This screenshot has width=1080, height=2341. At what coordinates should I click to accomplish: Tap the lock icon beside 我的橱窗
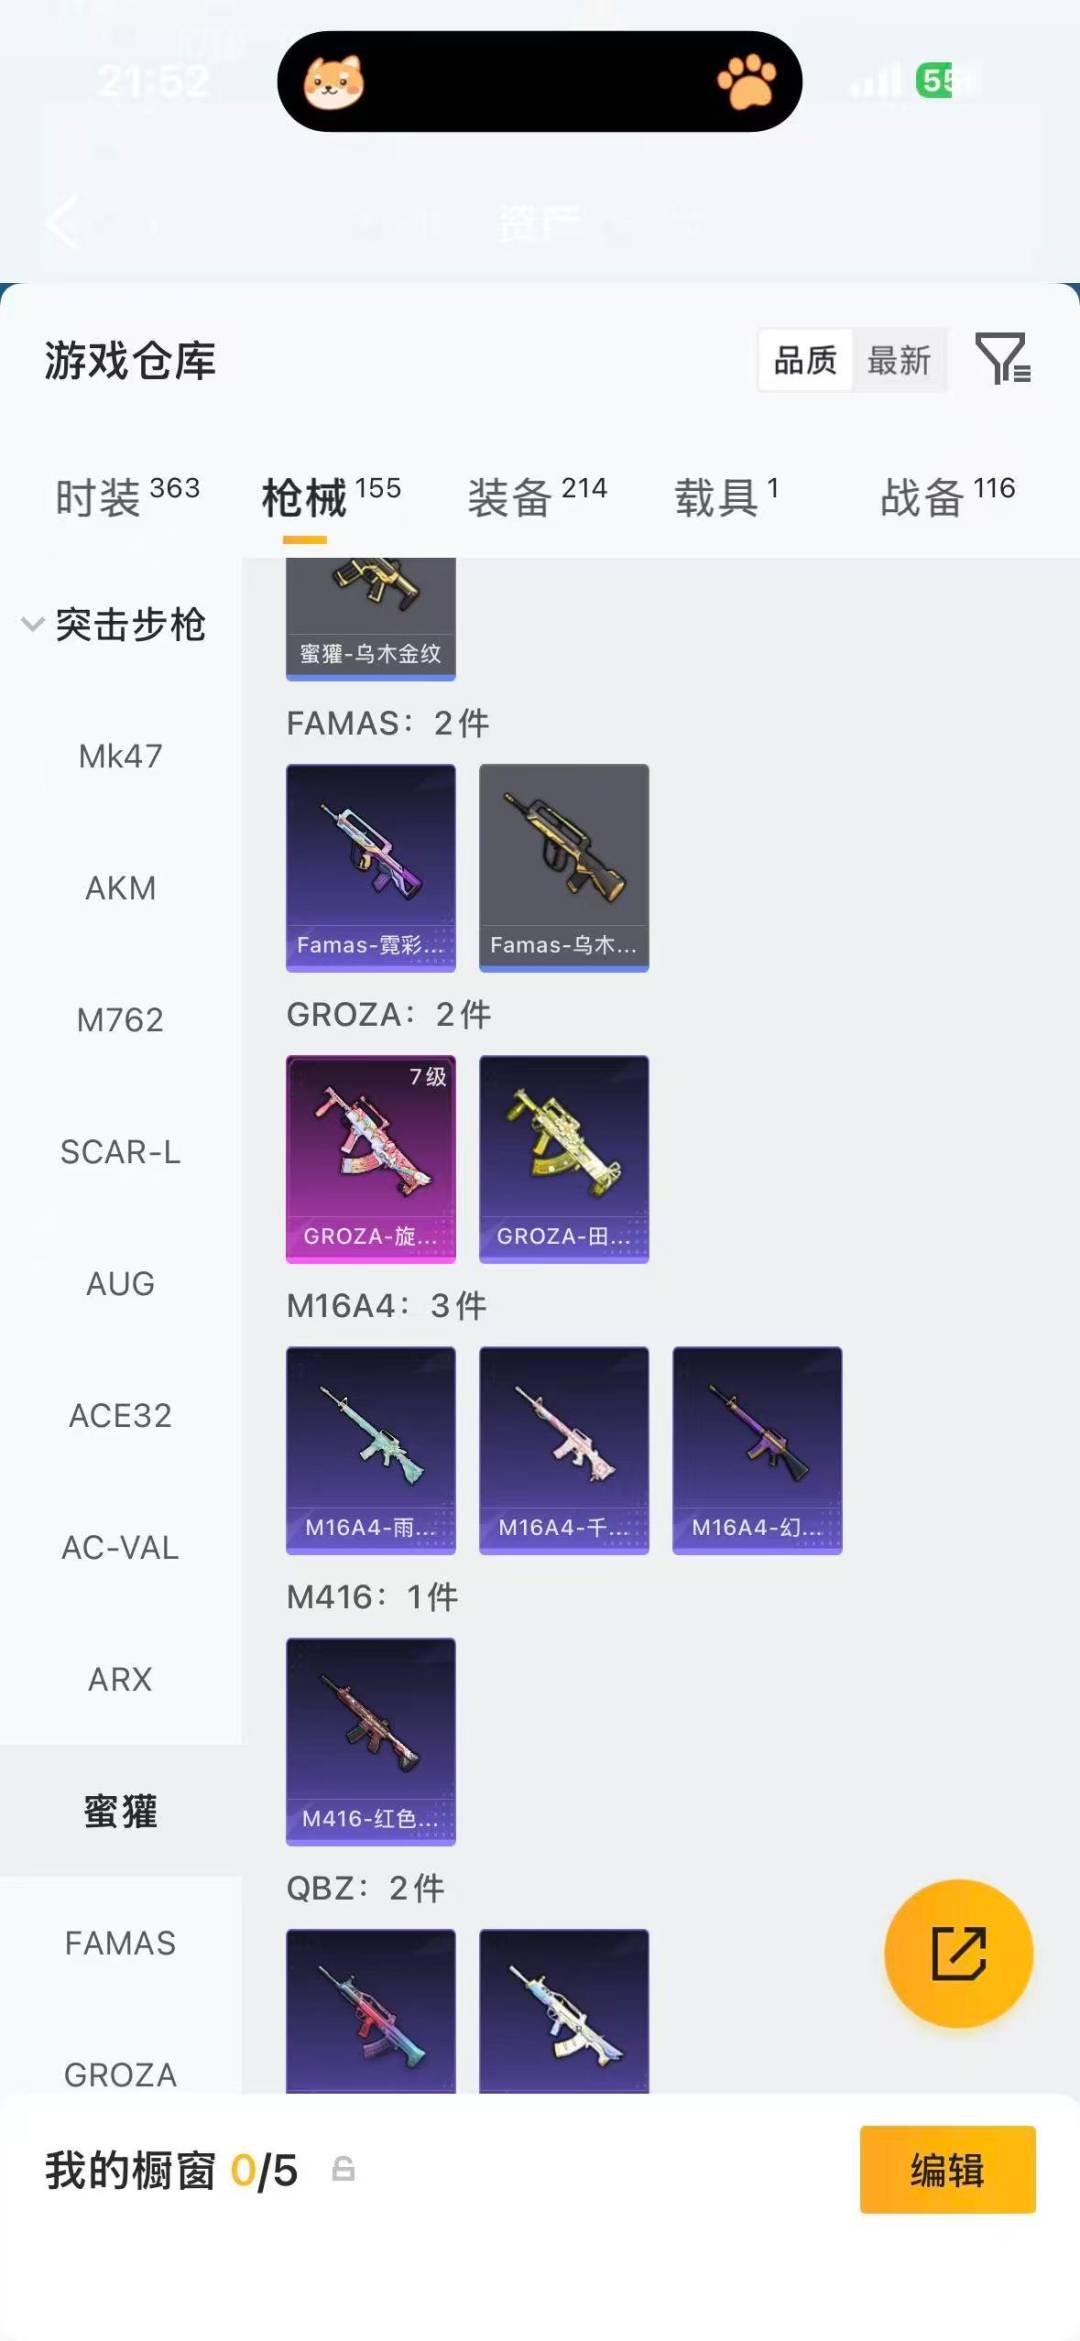(343, 2169)
